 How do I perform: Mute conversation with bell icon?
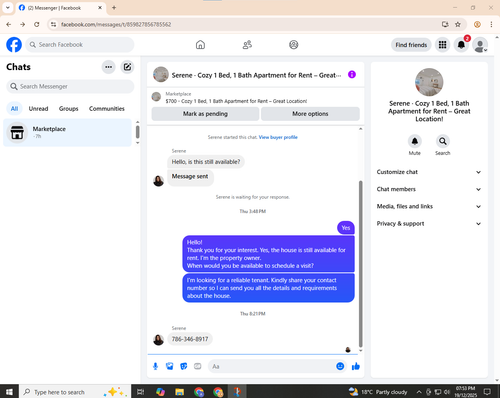pyautogui.click(x=415, y=141)
